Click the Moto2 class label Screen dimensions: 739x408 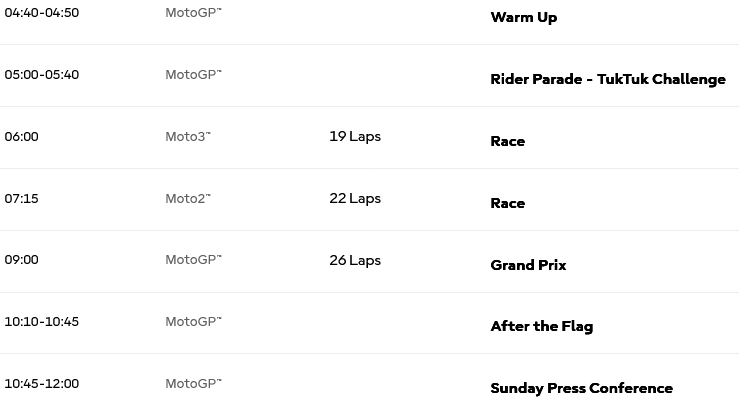pyautogui.click(x=188, y=199)
